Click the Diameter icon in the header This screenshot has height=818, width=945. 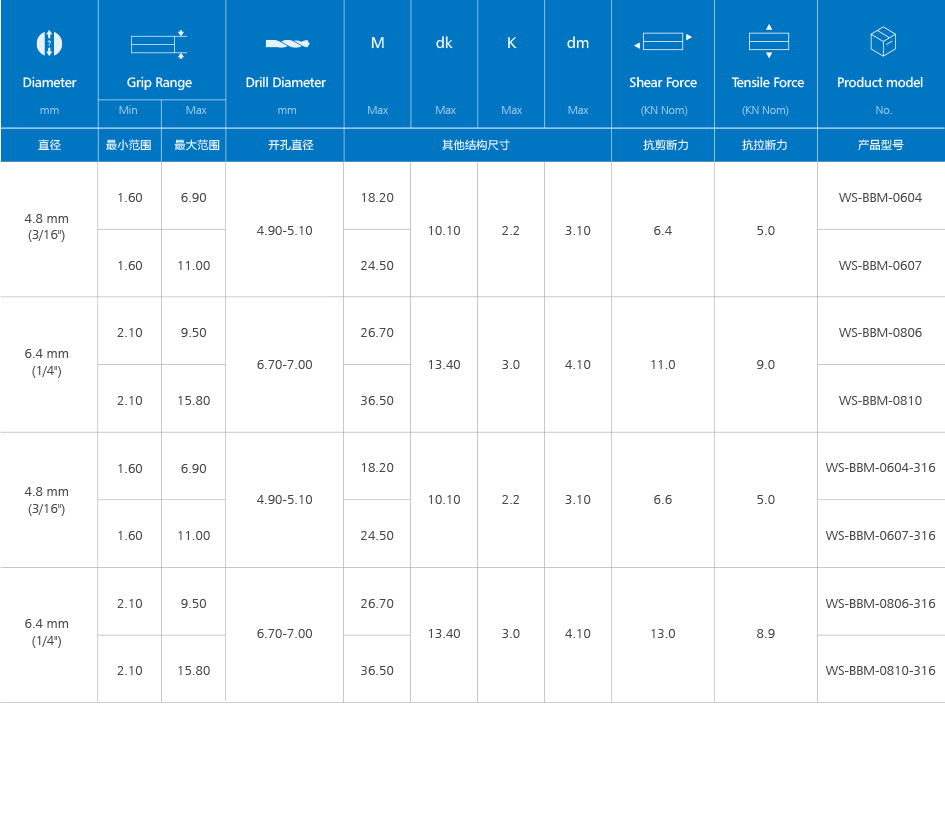[x=49, y=43]
